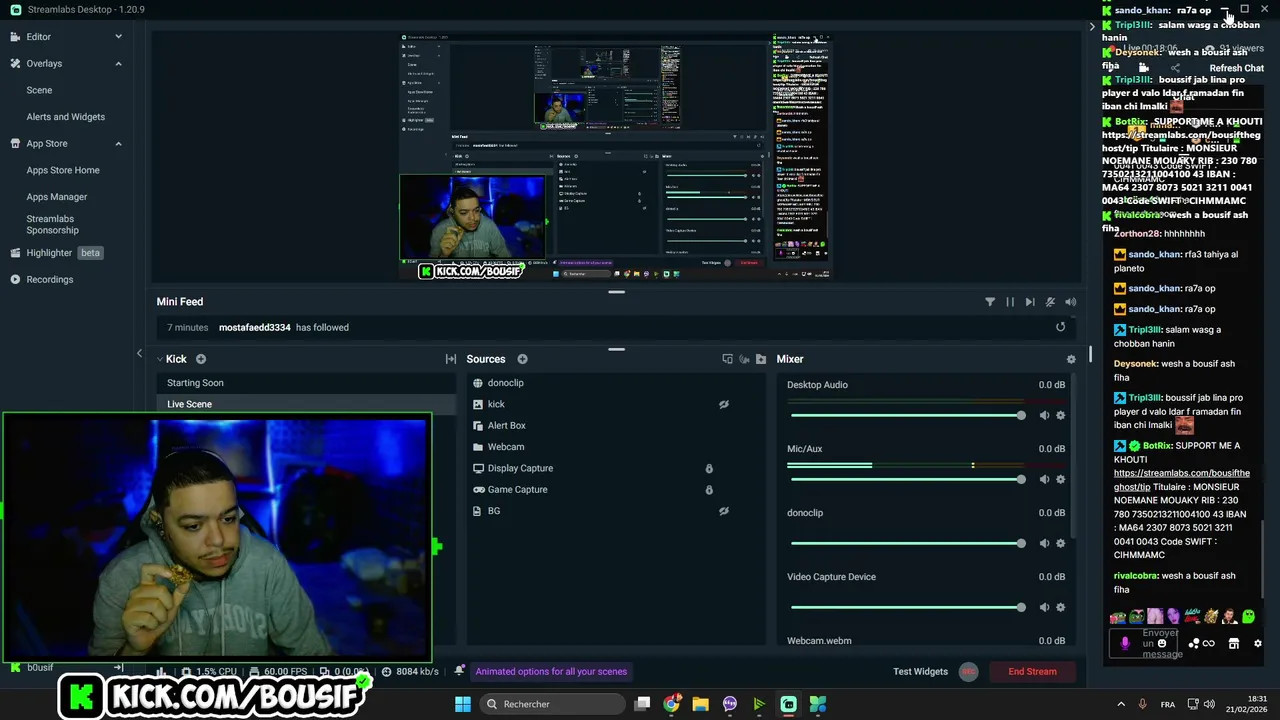Add a new source with plus icon
Screen dimensions: 1280x720
pos(522,359)
